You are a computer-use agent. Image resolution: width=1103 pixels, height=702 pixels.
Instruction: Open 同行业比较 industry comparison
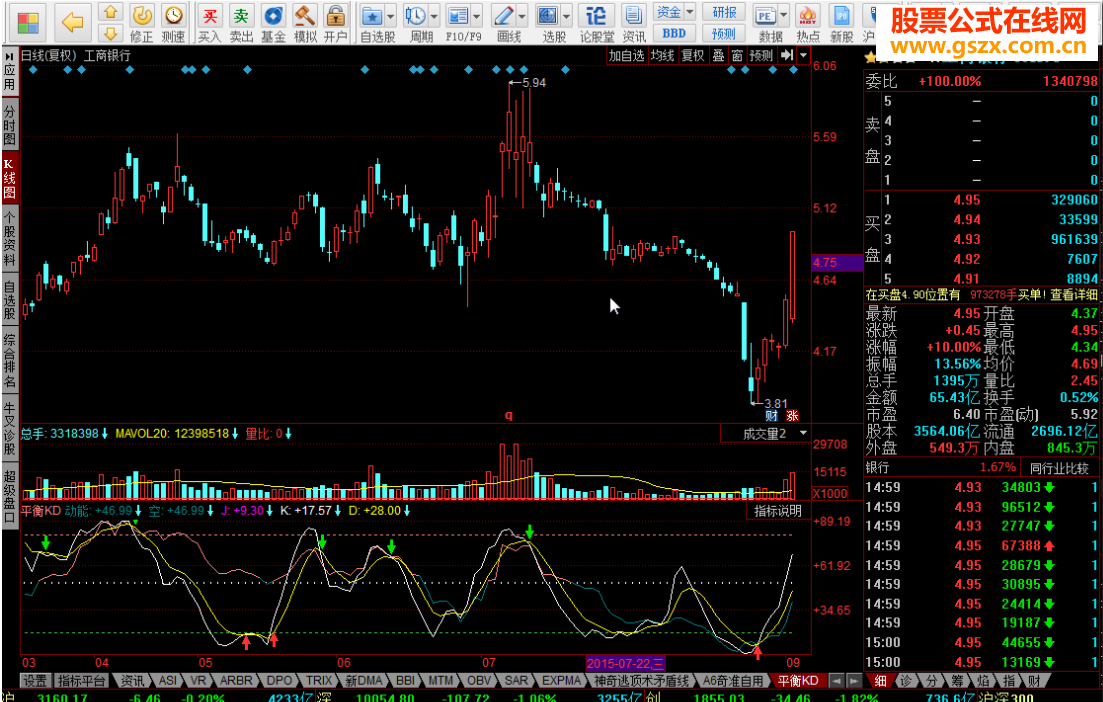click(1059, 468)
